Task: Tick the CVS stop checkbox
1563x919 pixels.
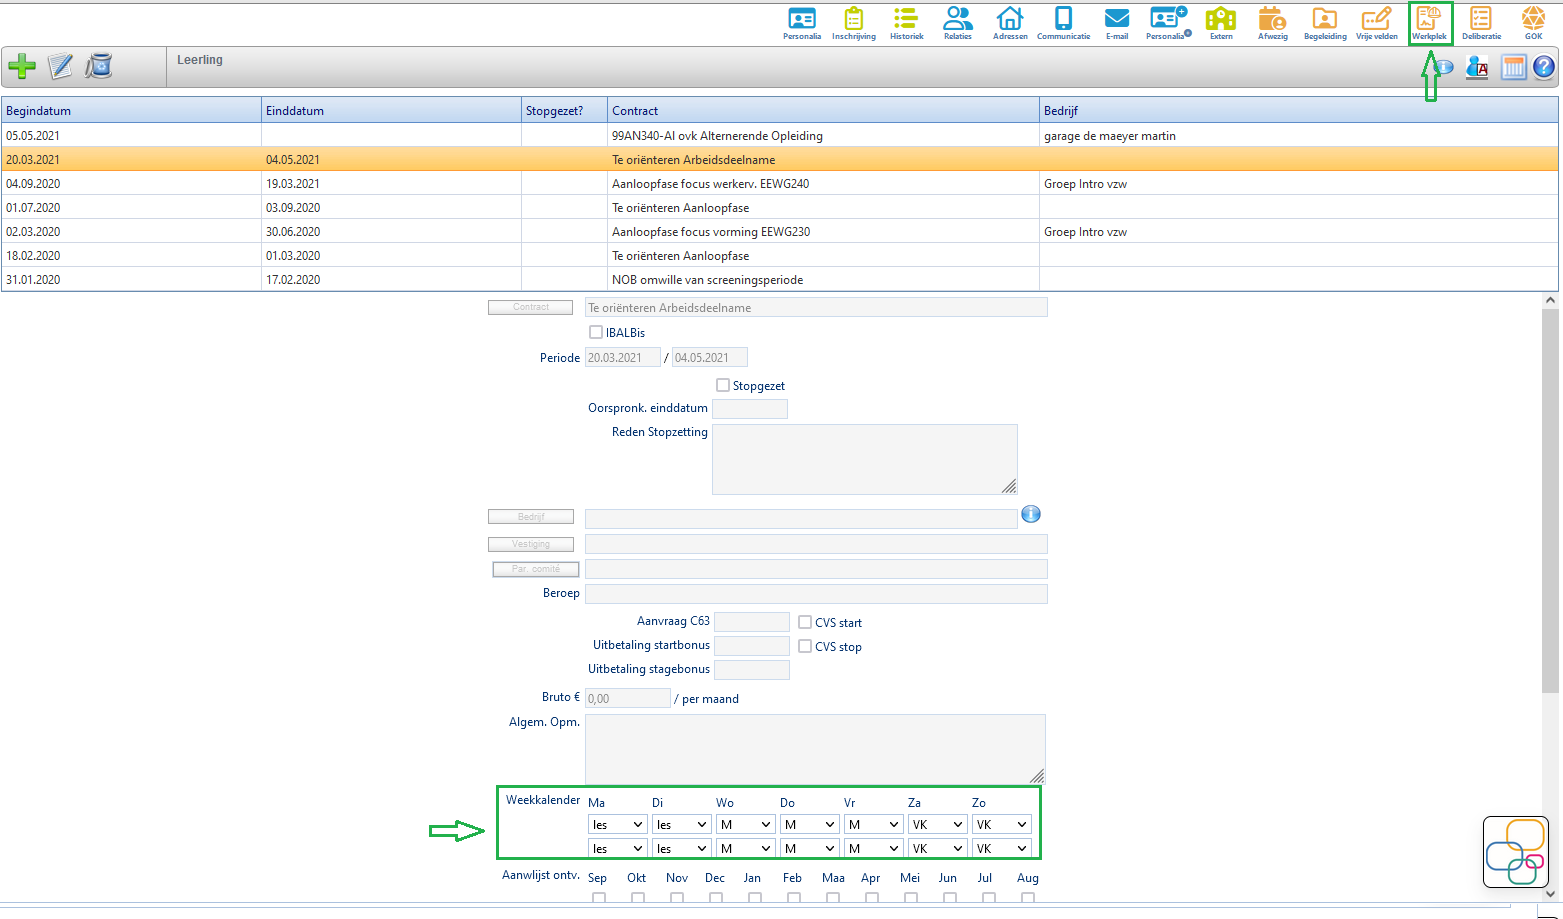Action: [x=805, y=646]
